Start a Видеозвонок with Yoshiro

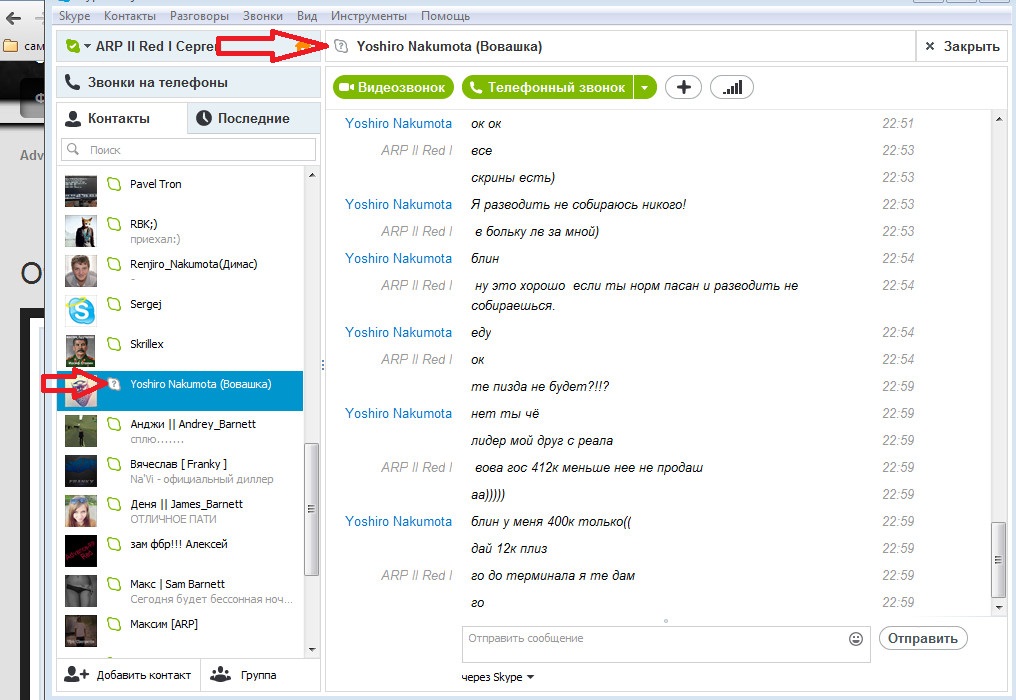coord(393,88)
